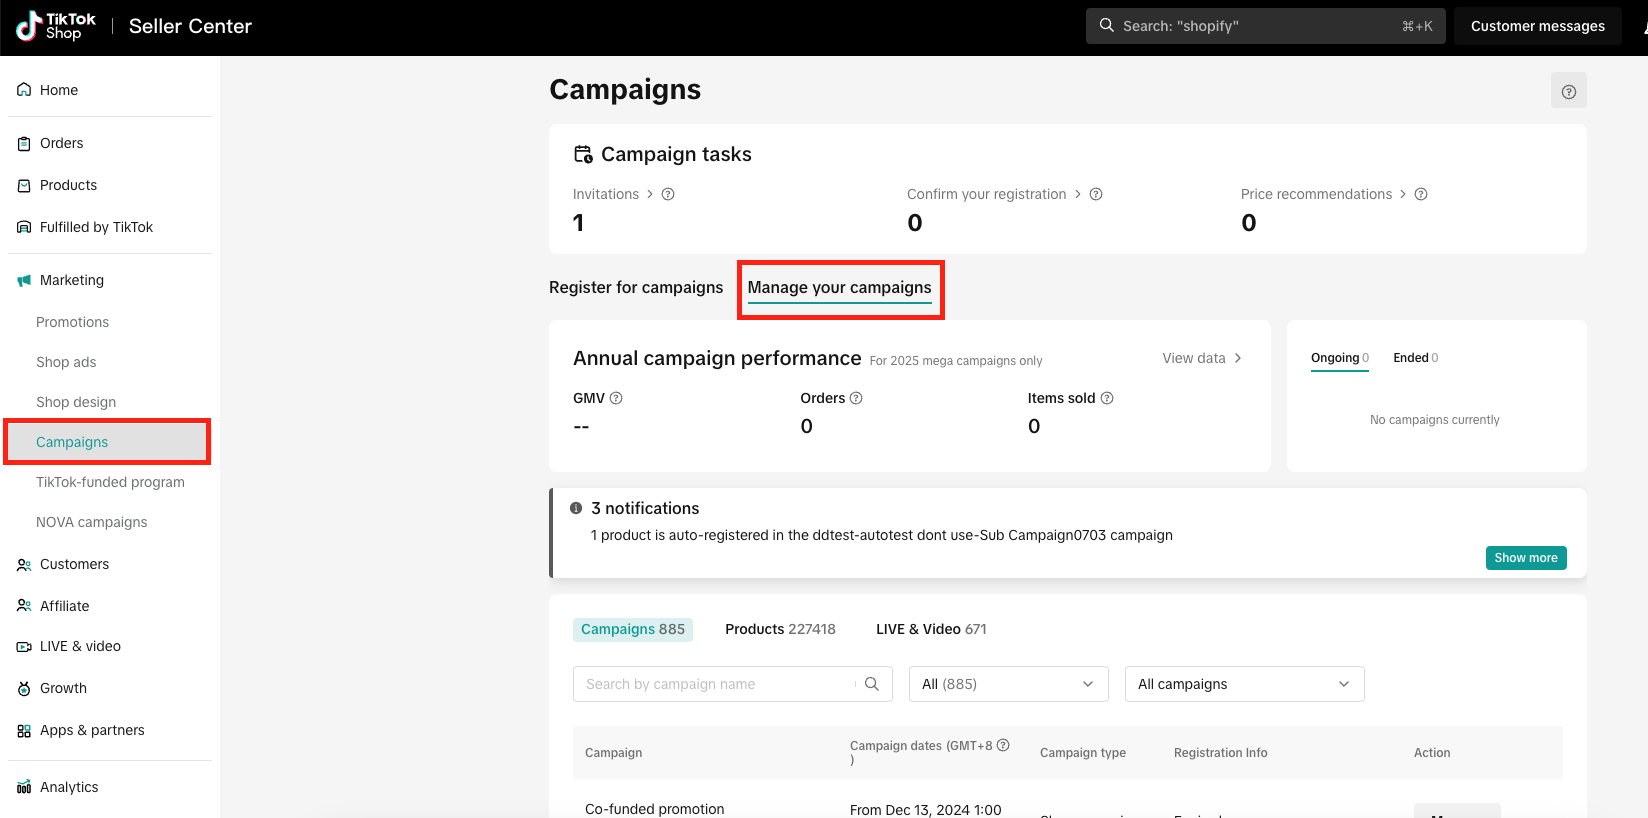
Task: Collapse the Marketing sidebar section
Action: 71,280
